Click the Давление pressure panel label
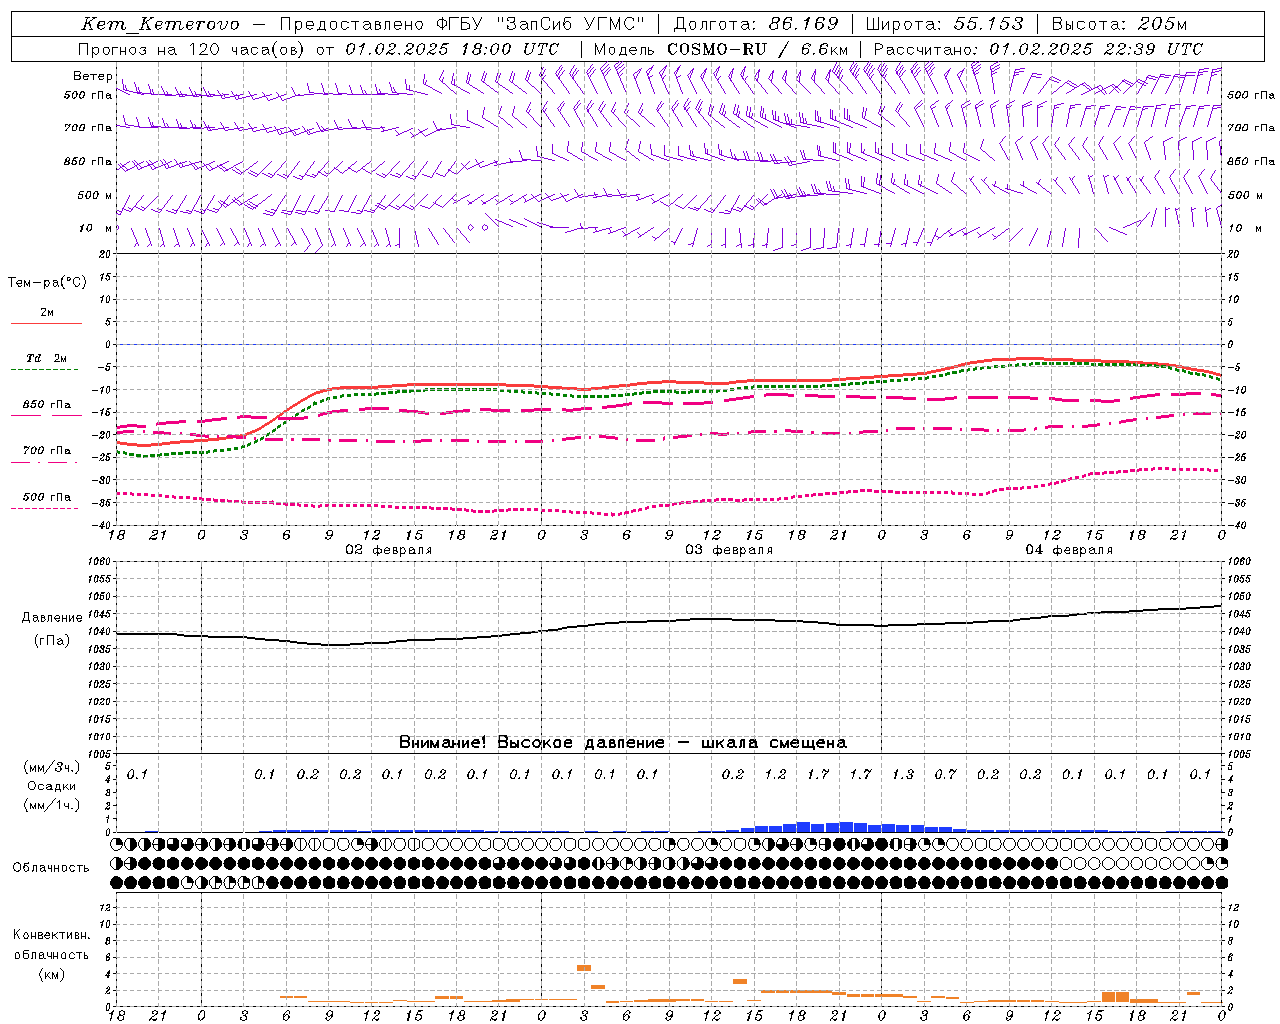 52,618
